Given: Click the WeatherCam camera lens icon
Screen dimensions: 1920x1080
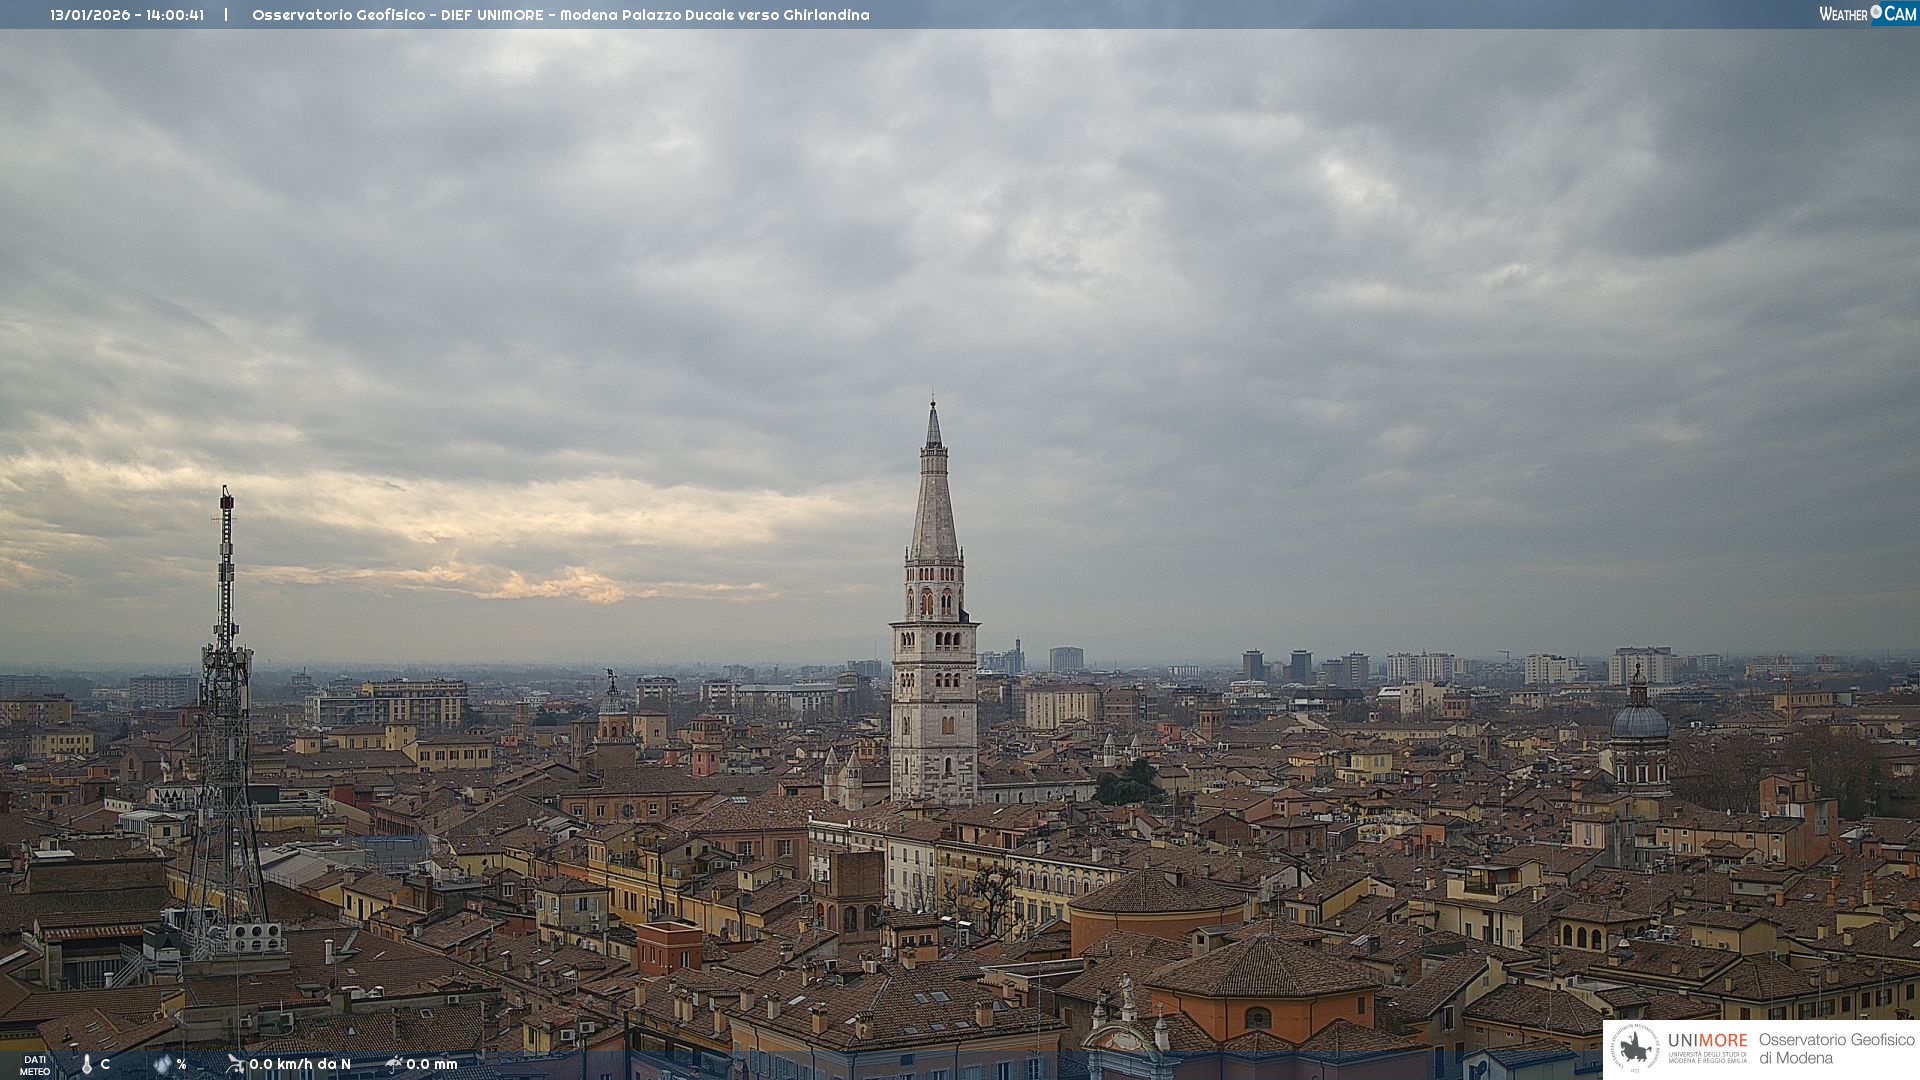Looking at the screenshot, I should click(1876, 12).
